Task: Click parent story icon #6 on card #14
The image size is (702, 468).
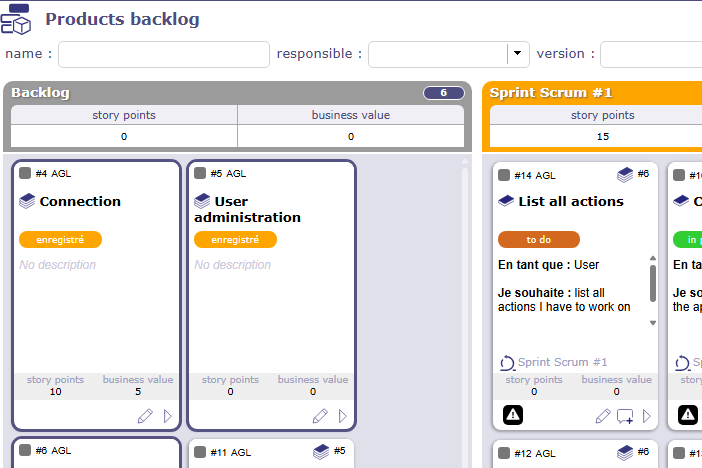Action: (x=626, y=174)
